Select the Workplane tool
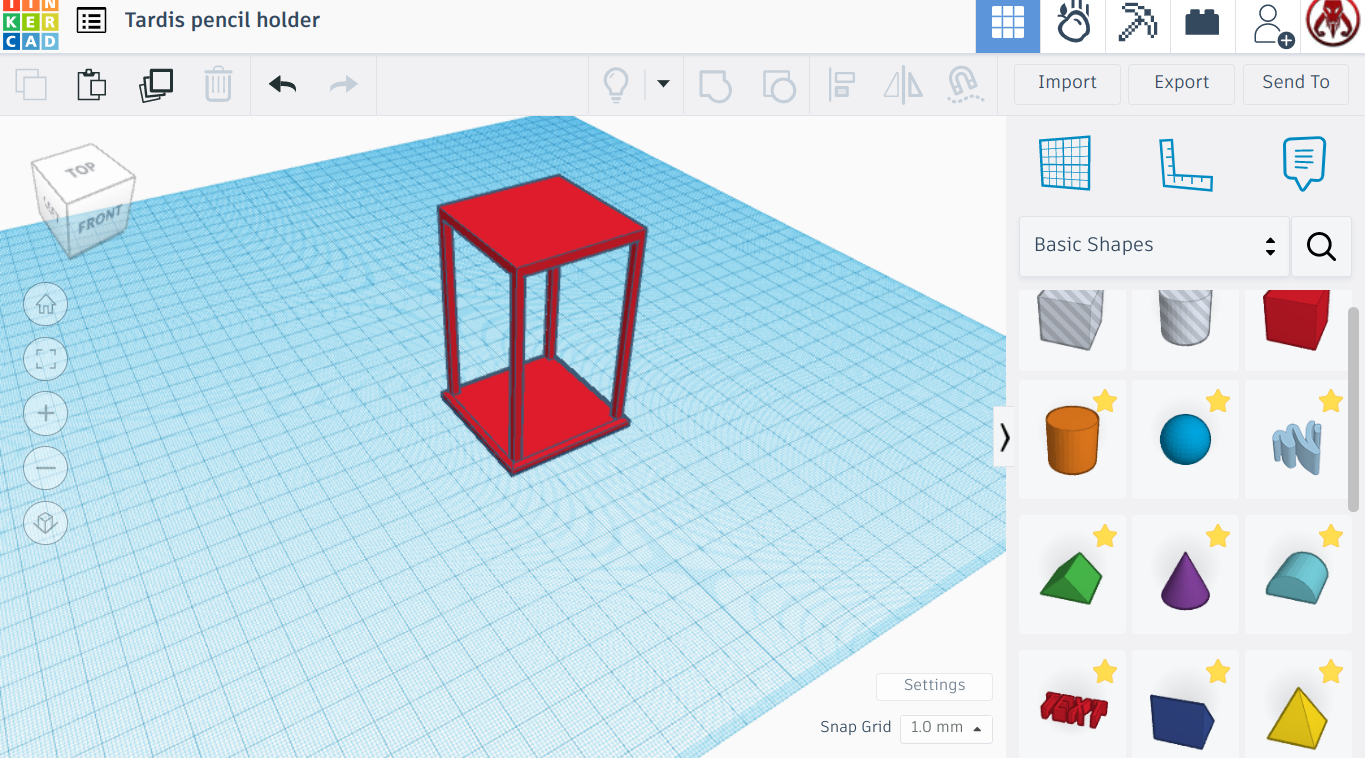 pos(1065,163)
